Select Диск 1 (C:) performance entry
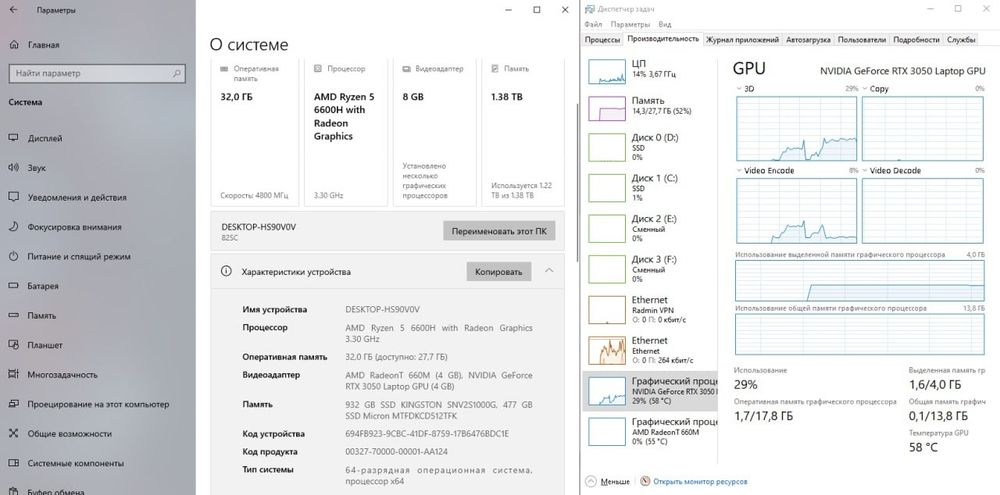 point(649,188)
